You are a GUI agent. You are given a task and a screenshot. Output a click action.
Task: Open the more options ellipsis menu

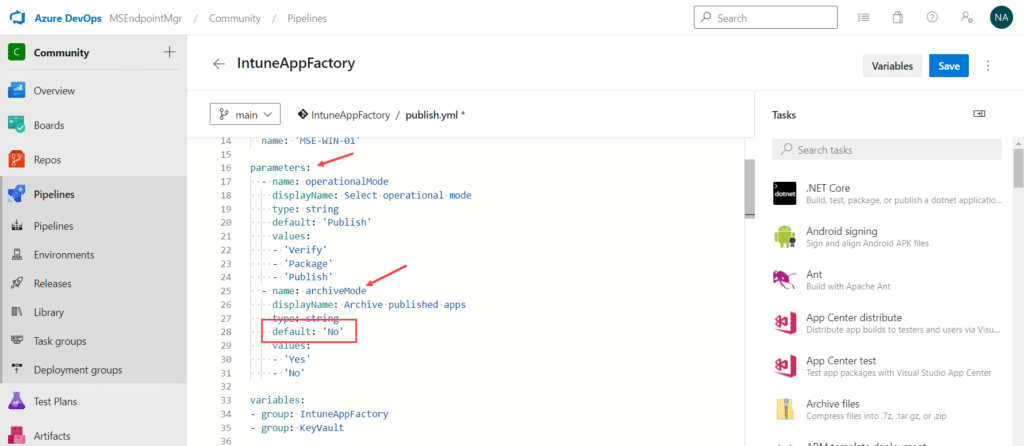click(988, 66)
